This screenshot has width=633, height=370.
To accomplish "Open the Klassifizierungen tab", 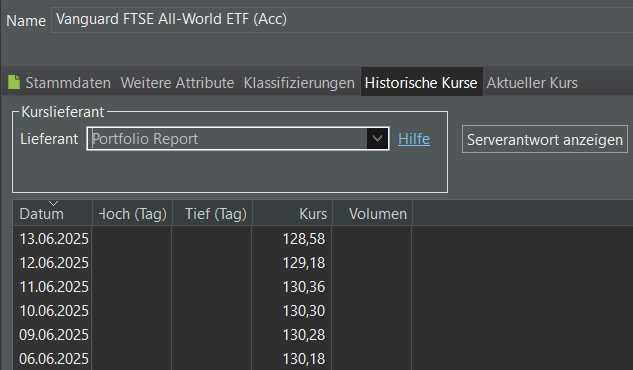I will 299,83.
